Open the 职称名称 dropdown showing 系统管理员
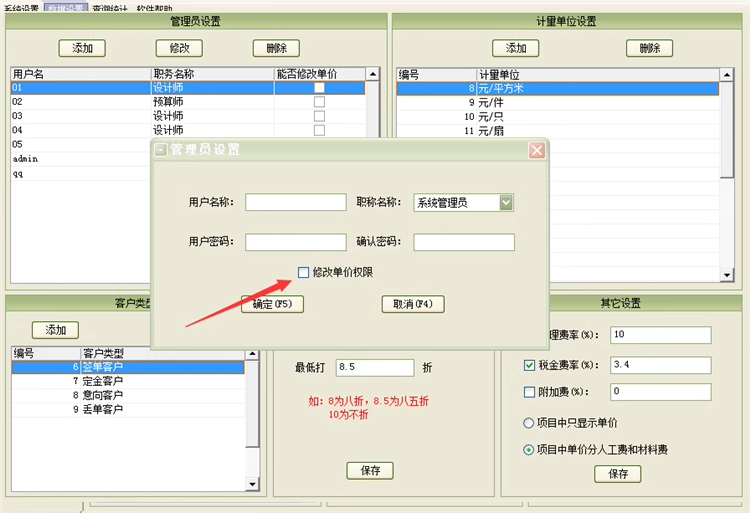 (506, 203)
